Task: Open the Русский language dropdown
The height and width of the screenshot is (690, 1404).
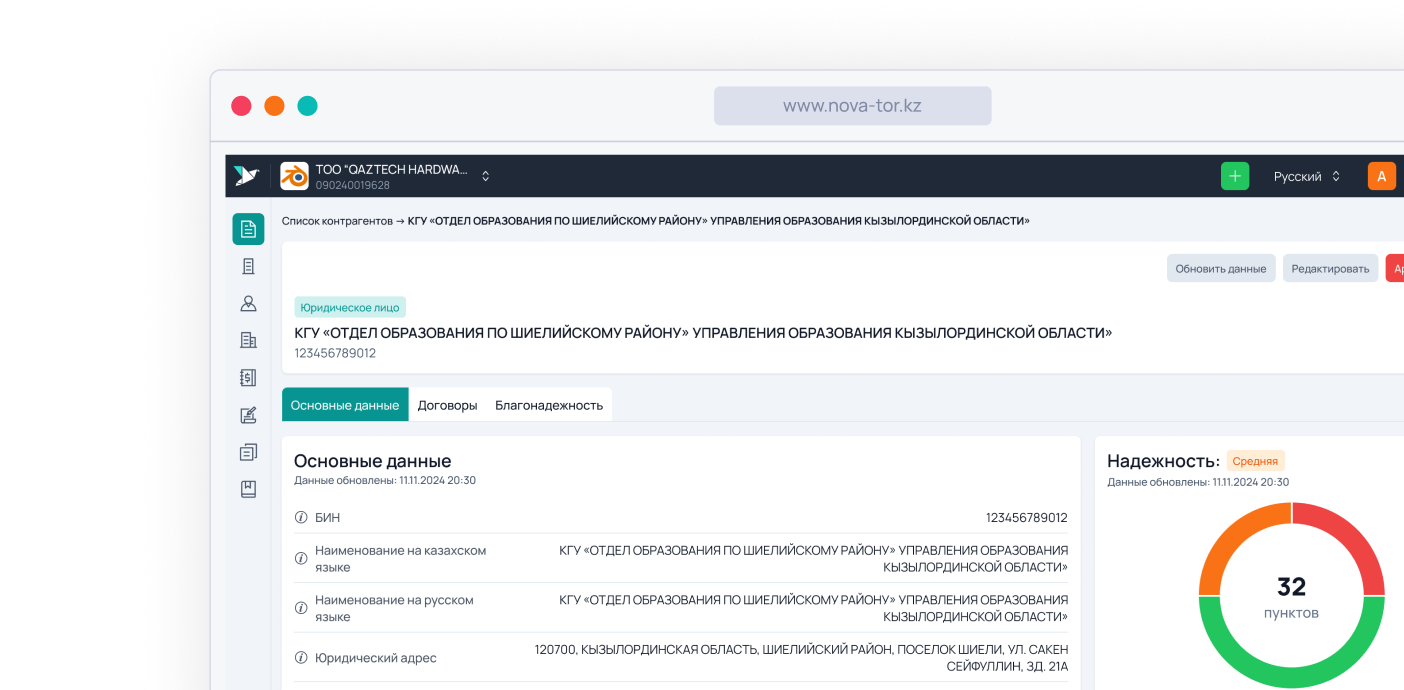Action: [x=1307, y=176]
